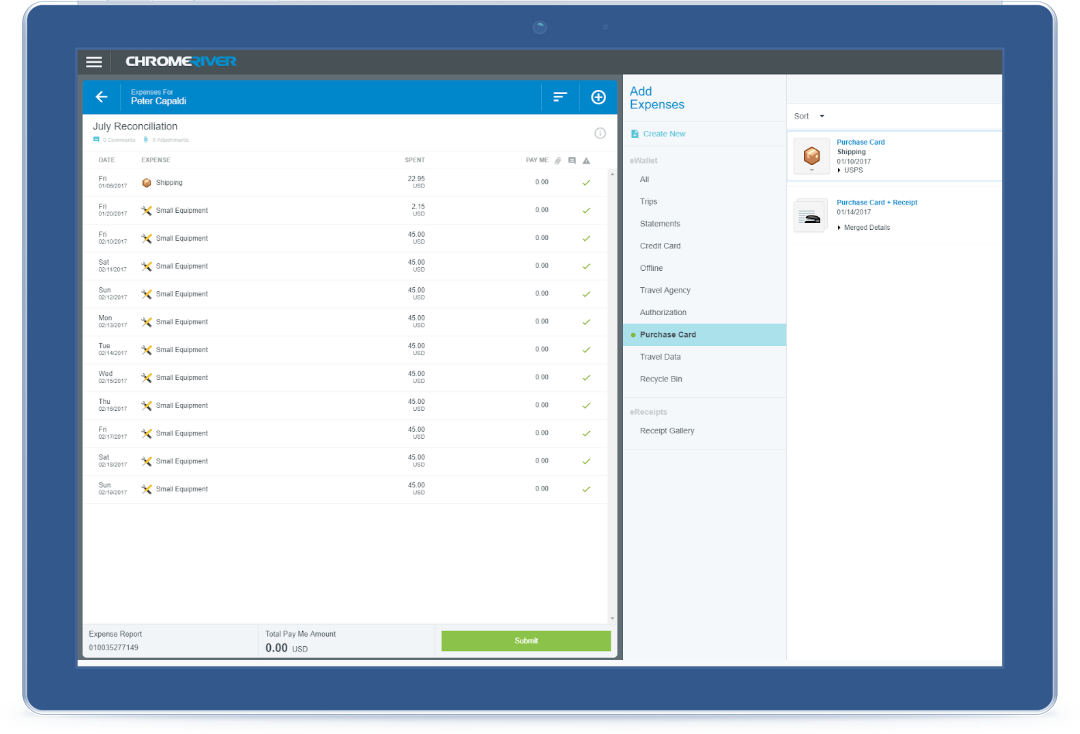Click the Create New link
This screenshot has height=734, width=1080.
(x=664, y=134)
